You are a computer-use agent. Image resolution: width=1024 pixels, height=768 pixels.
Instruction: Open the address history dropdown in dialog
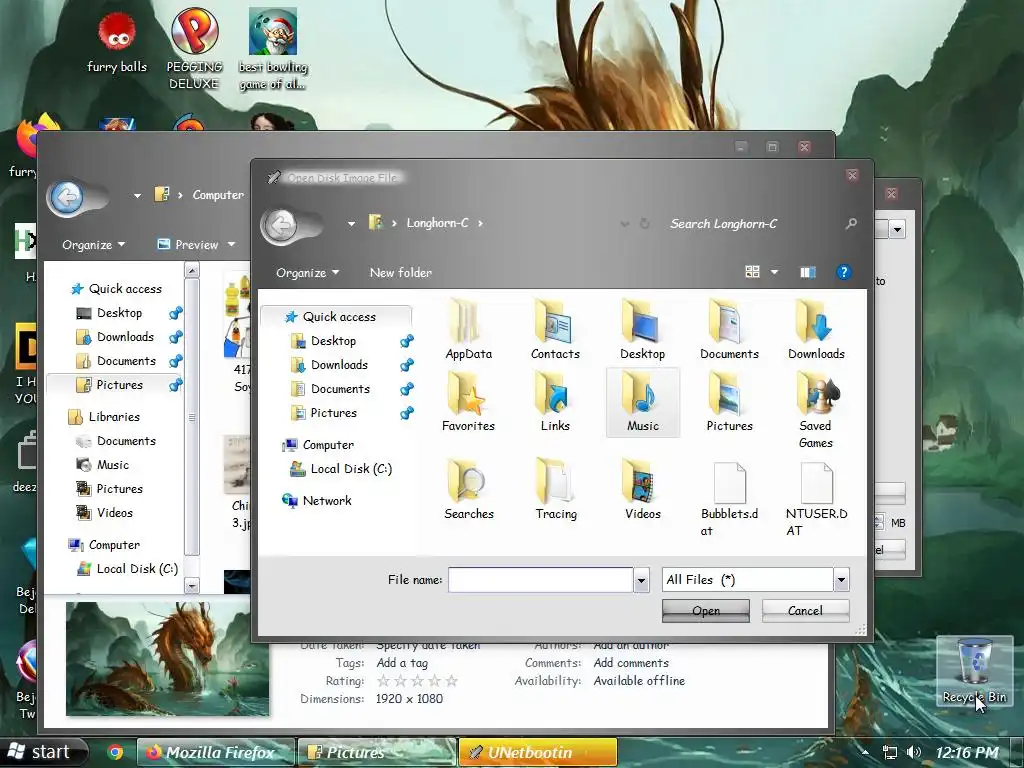pos(624,223)
